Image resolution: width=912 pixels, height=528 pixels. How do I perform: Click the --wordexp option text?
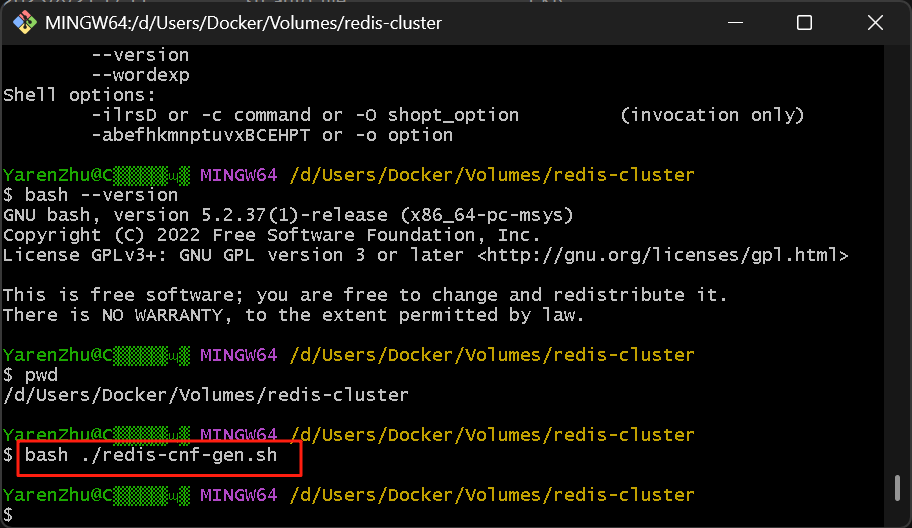pyautogui.click(x=140, y=75)
